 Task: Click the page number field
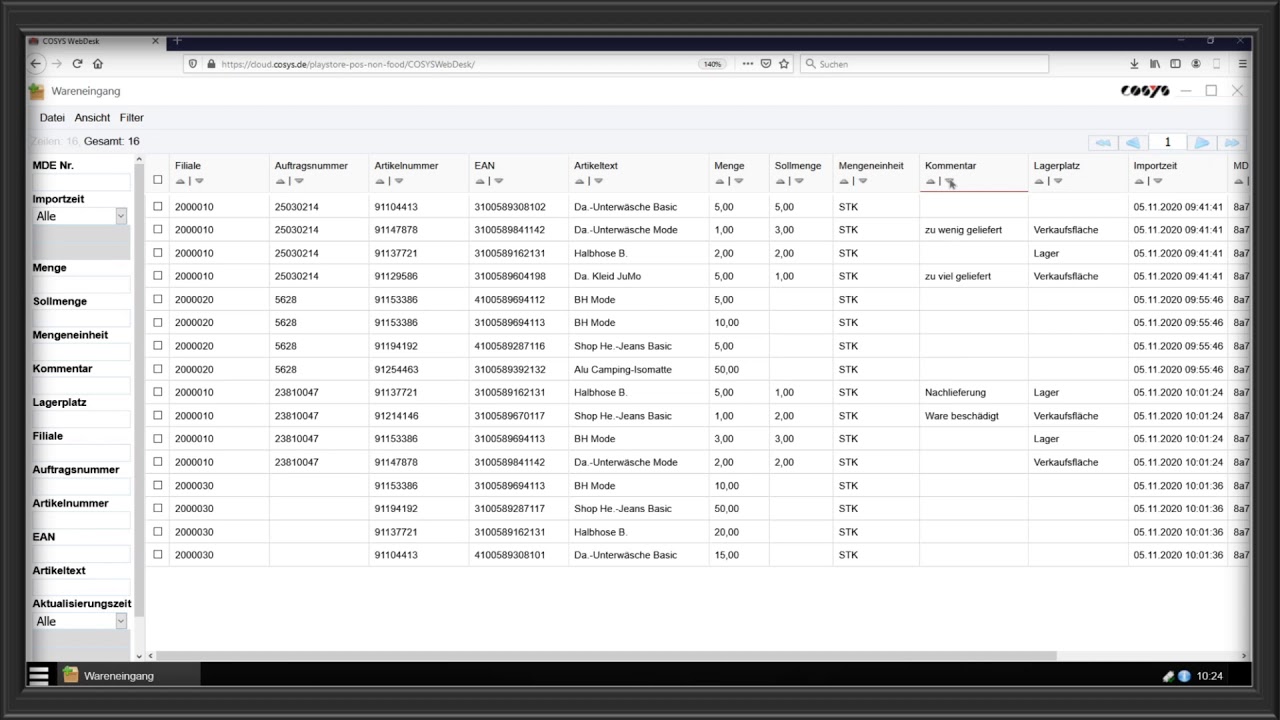coord(1168,142)
